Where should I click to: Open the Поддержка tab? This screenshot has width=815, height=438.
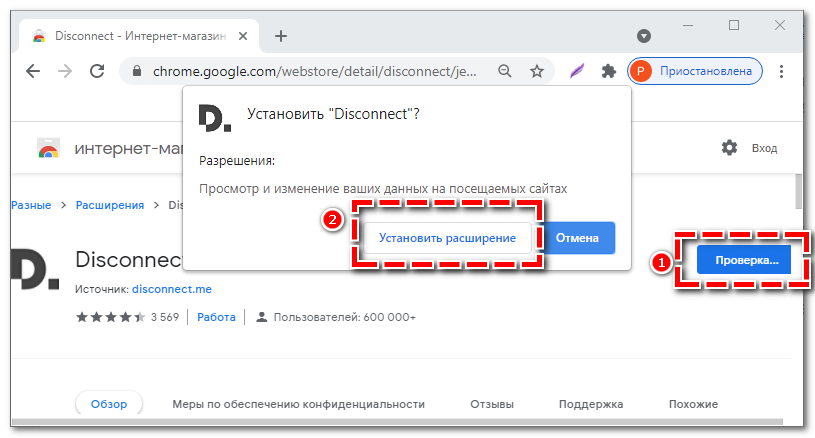pyautogui.click(x=591, y=404)
